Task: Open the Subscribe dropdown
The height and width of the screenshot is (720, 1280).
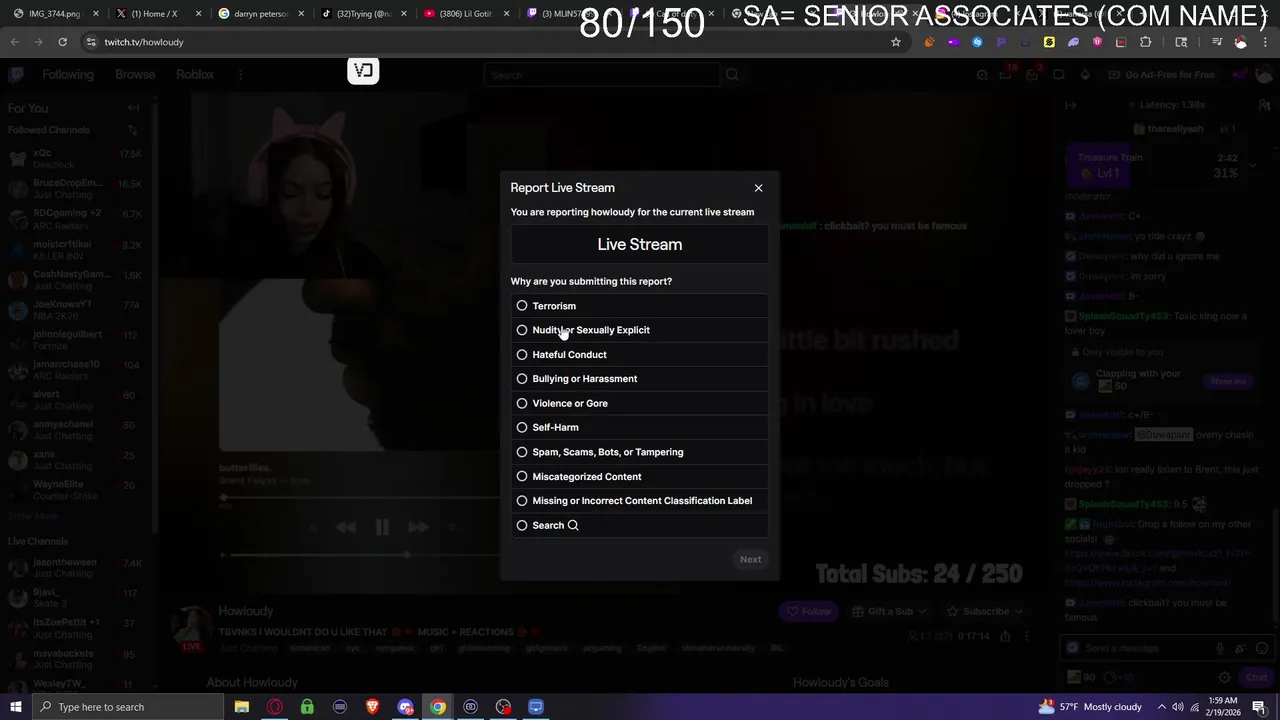Action: (x=985, y=611)
